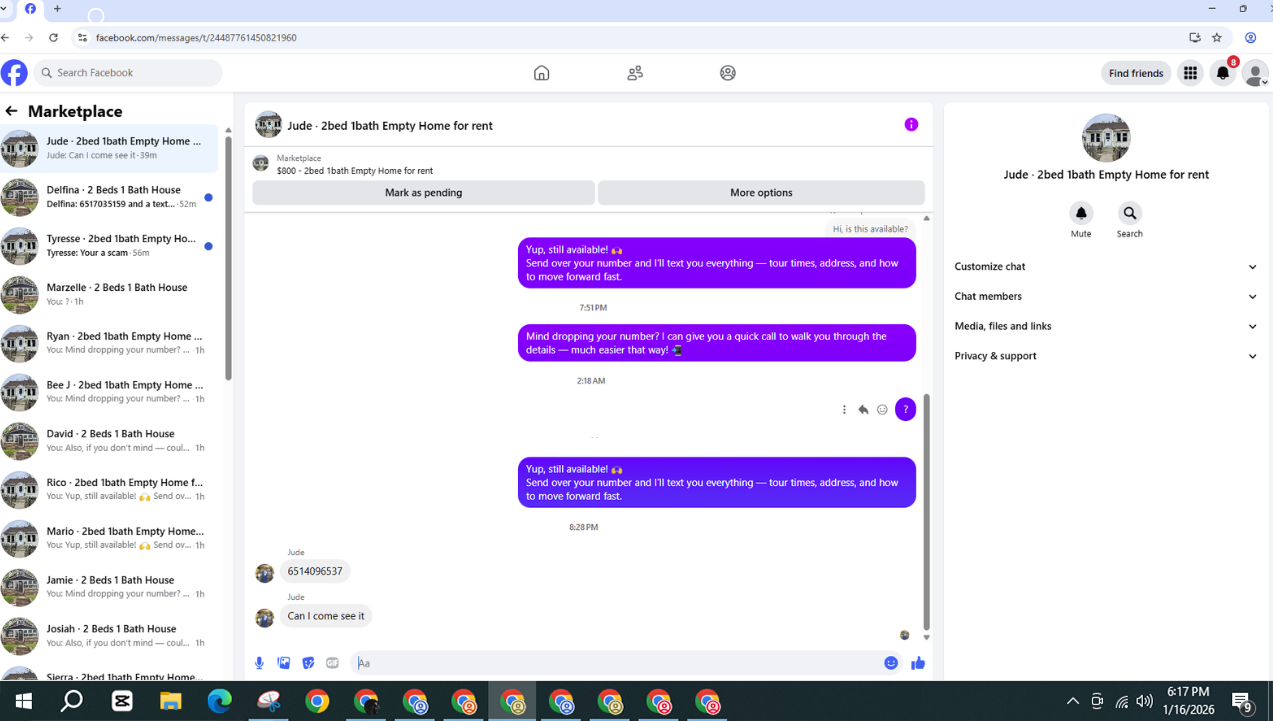Open notifications bell with badge

(x=1223, y=73)
